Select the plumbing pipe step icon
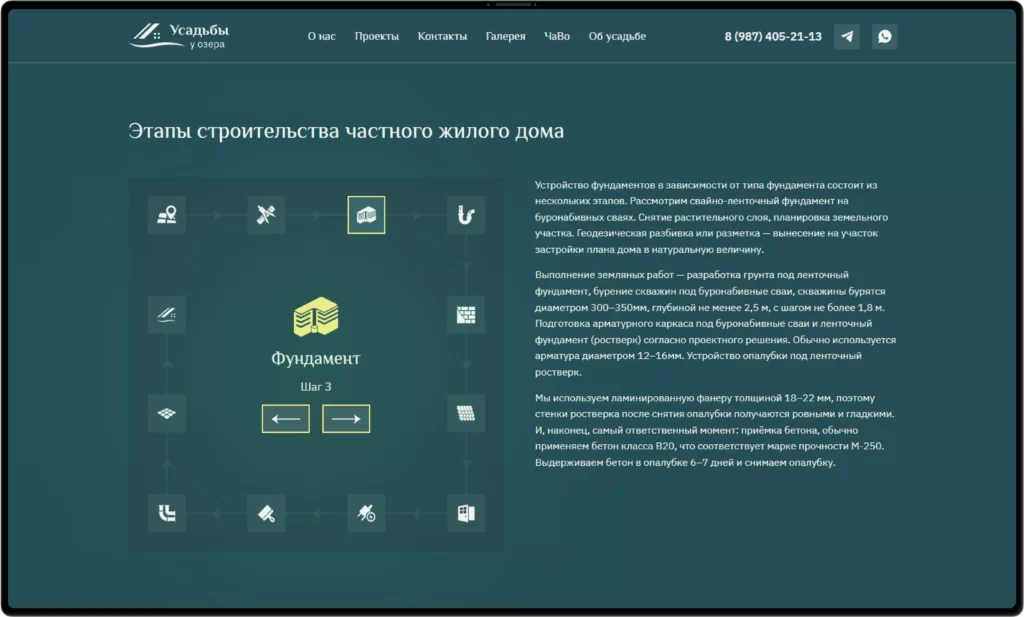1024x617 pixels. click(x=466, y=215)
